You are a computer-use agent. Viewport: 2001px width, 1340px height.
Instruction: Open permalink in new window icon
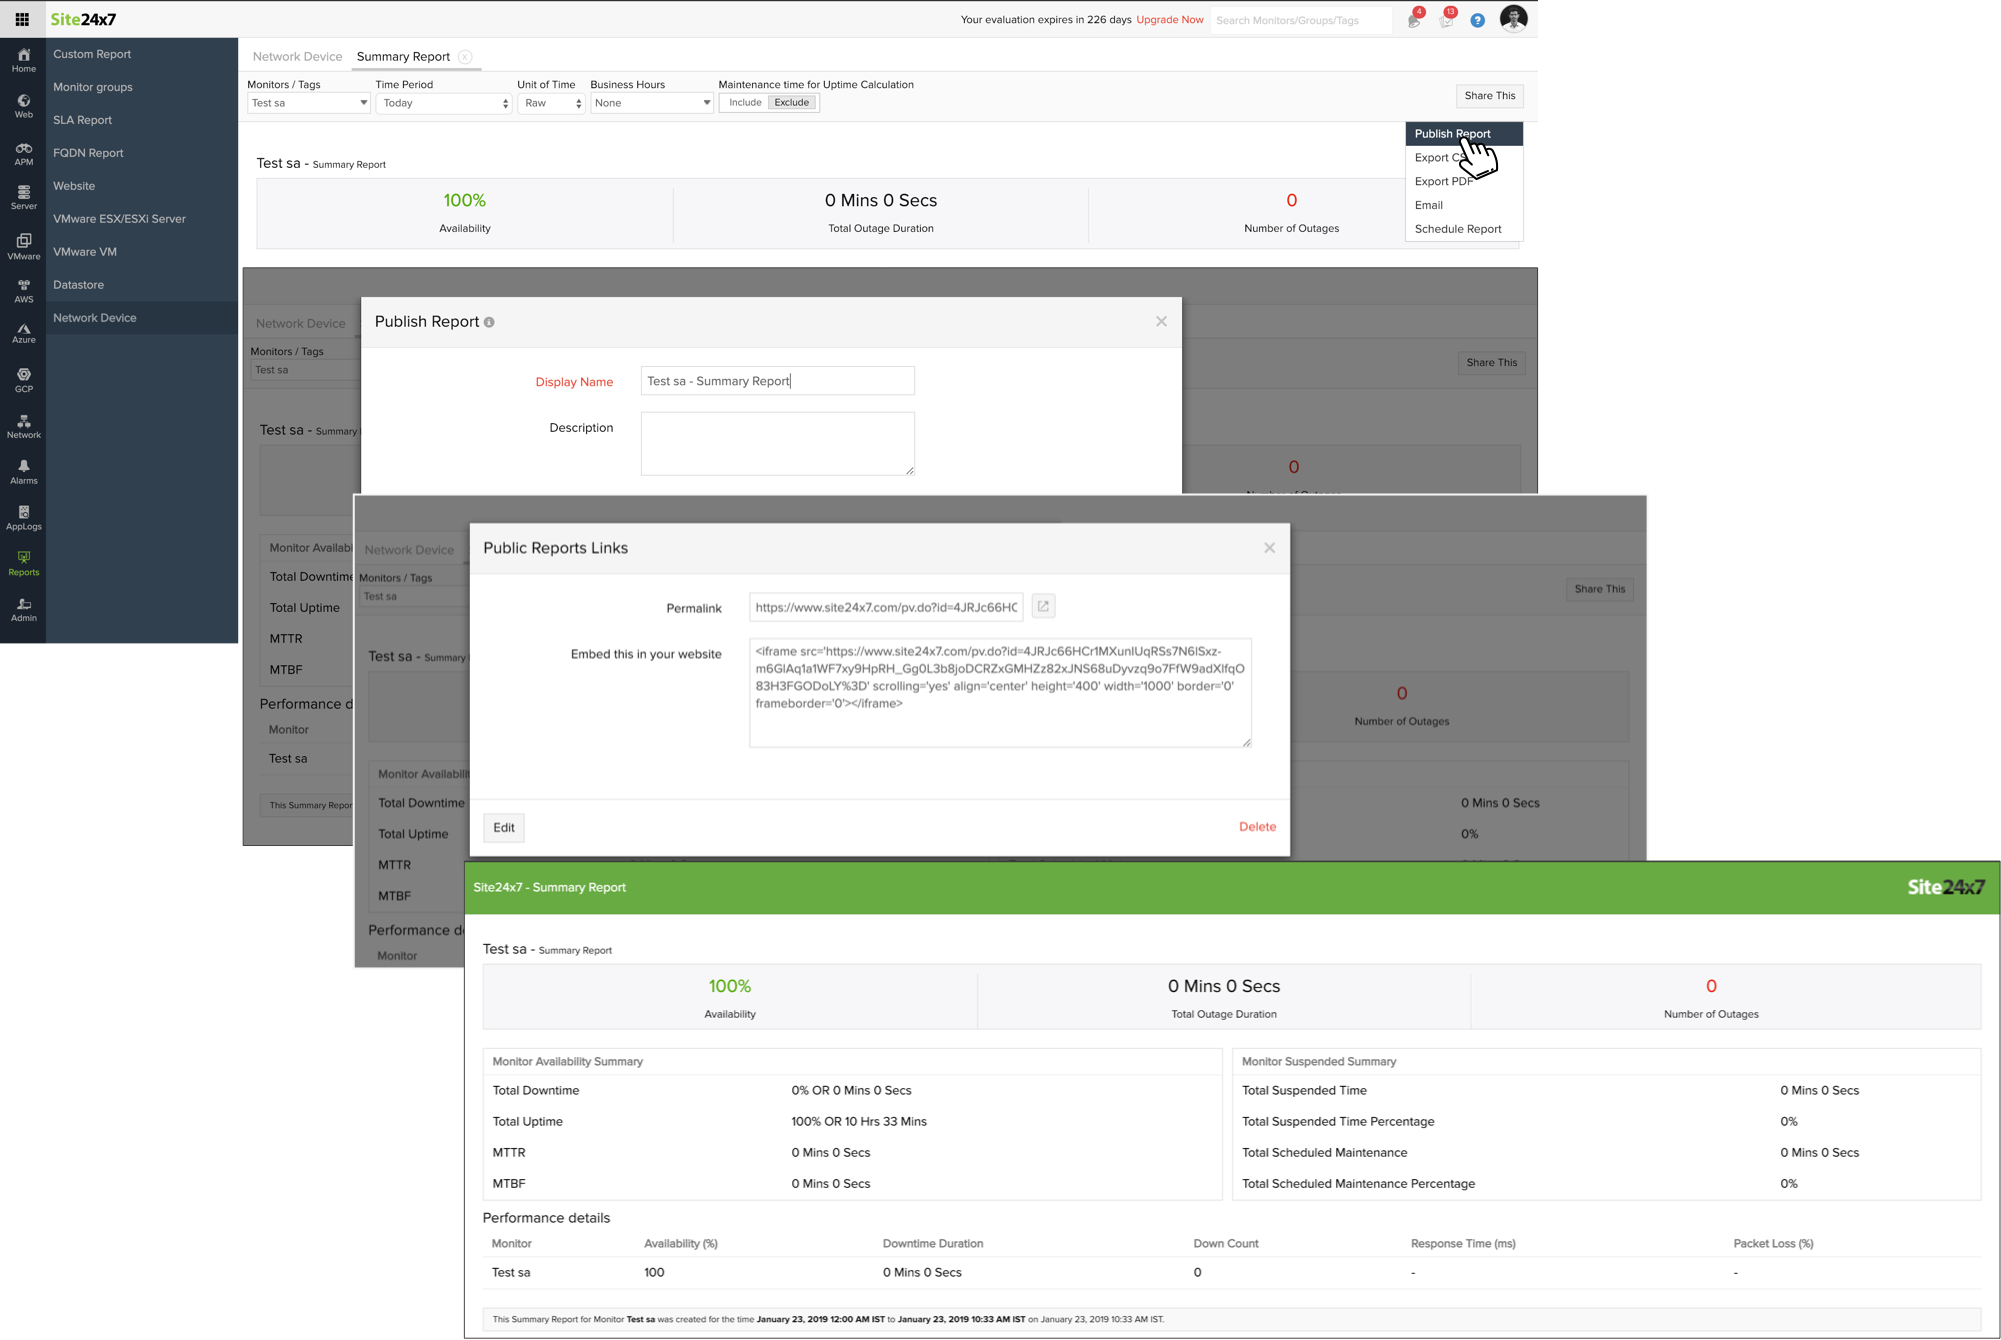click(x=1043, y=606)
